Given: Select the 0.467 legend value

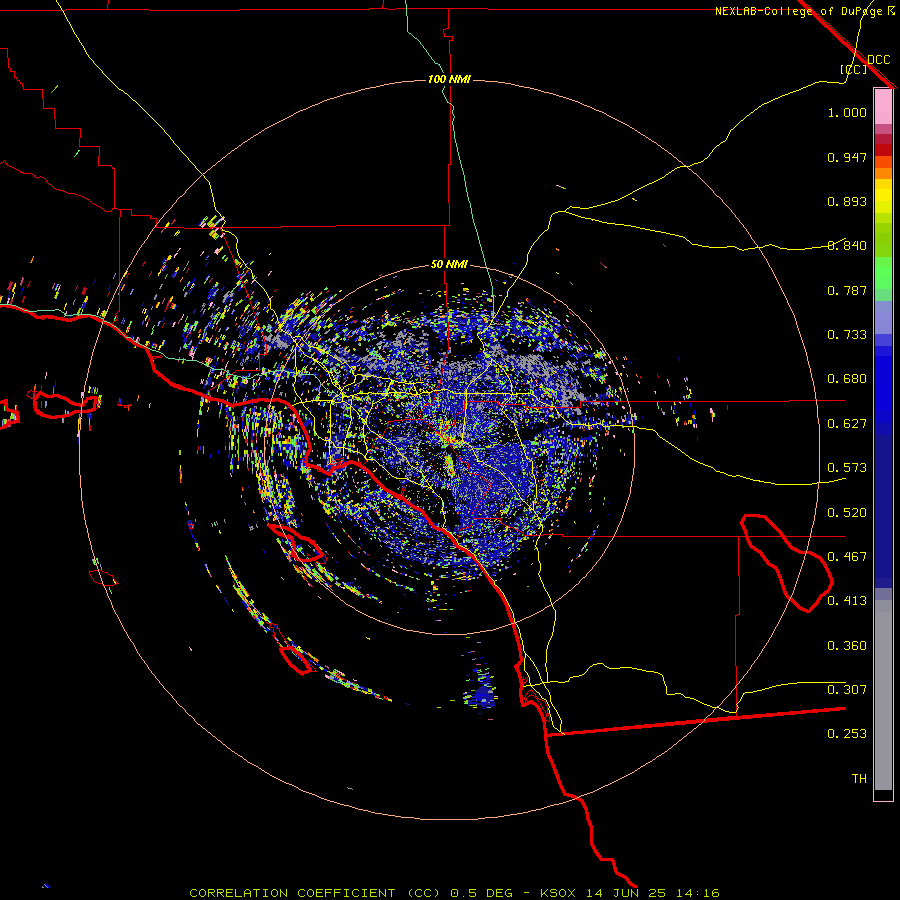Looking at the screenshot, I should (847, 557).
